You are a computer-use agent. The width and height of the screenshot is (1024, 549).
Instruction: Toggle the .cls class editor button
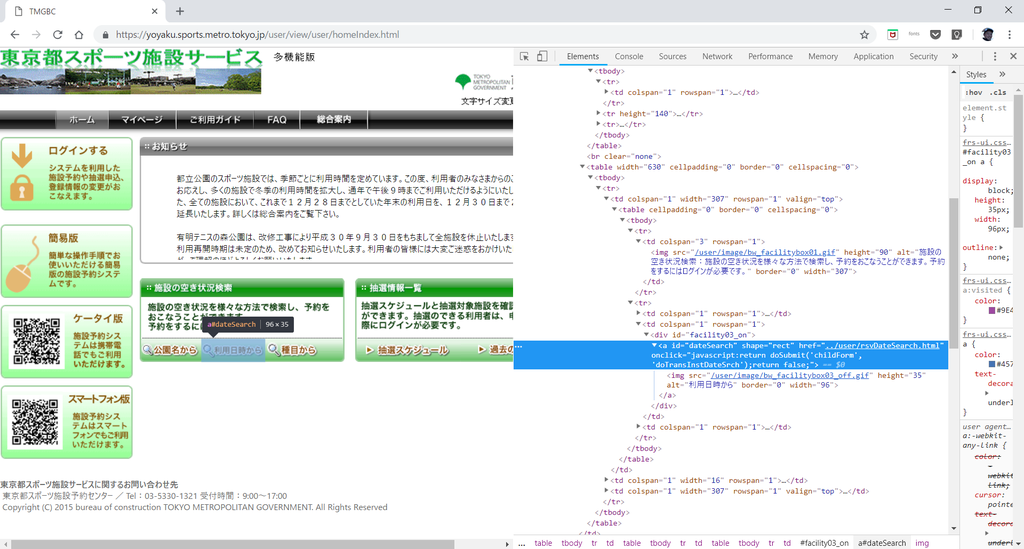click(999, 92)
